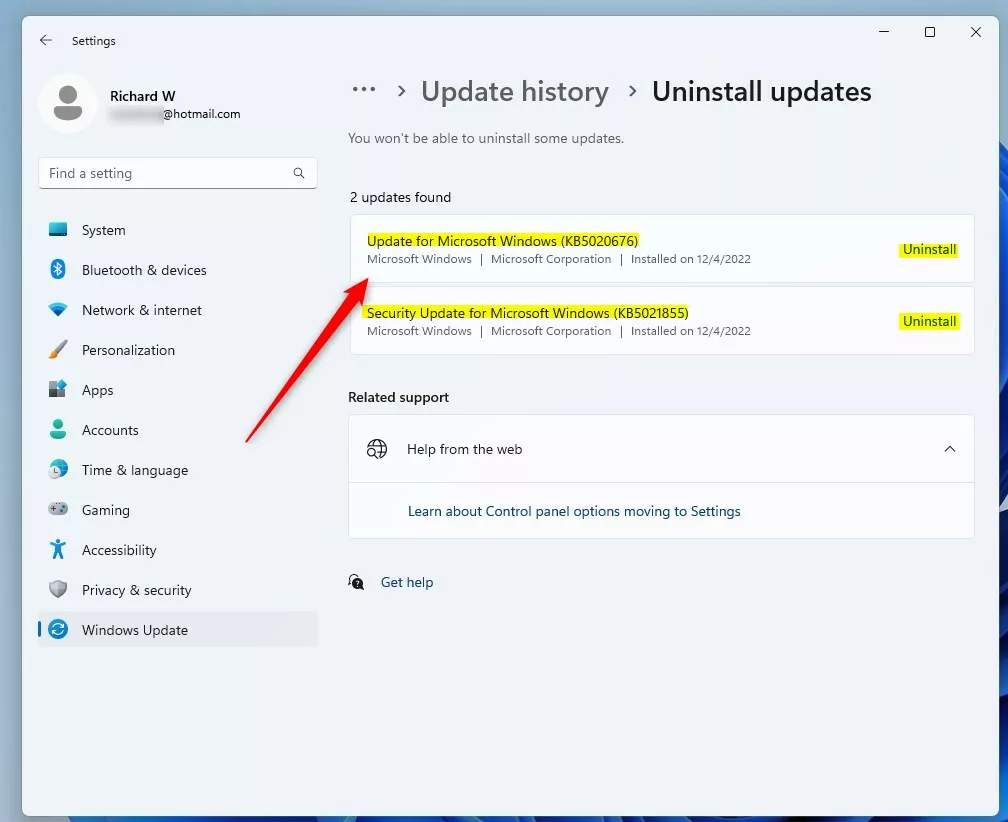Select Personalization in the sidebar

click(177, 350)
